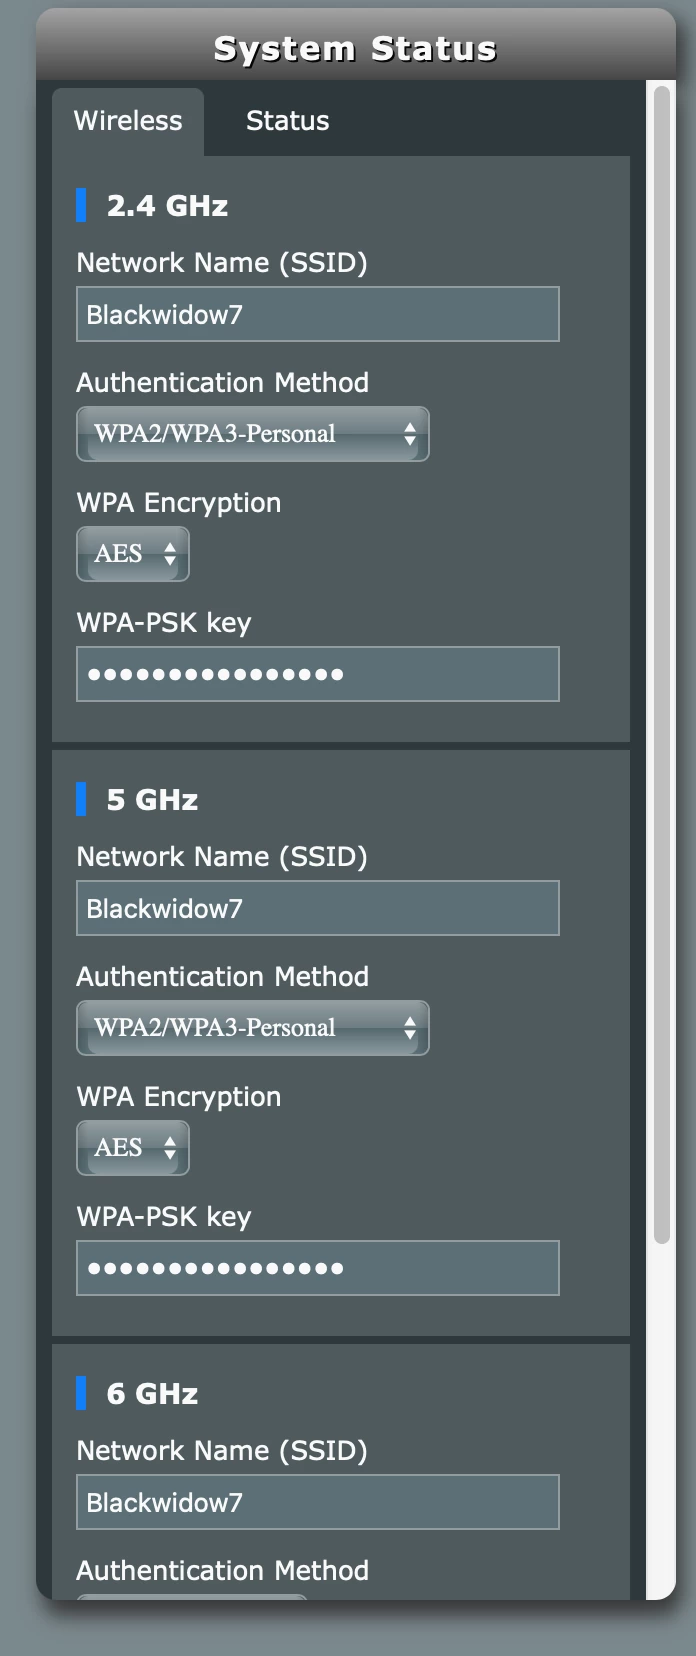
Task: Open the 5 GHz WPA Encryption dropdown
Action: pyautogui.click(x=133, y=1148)
